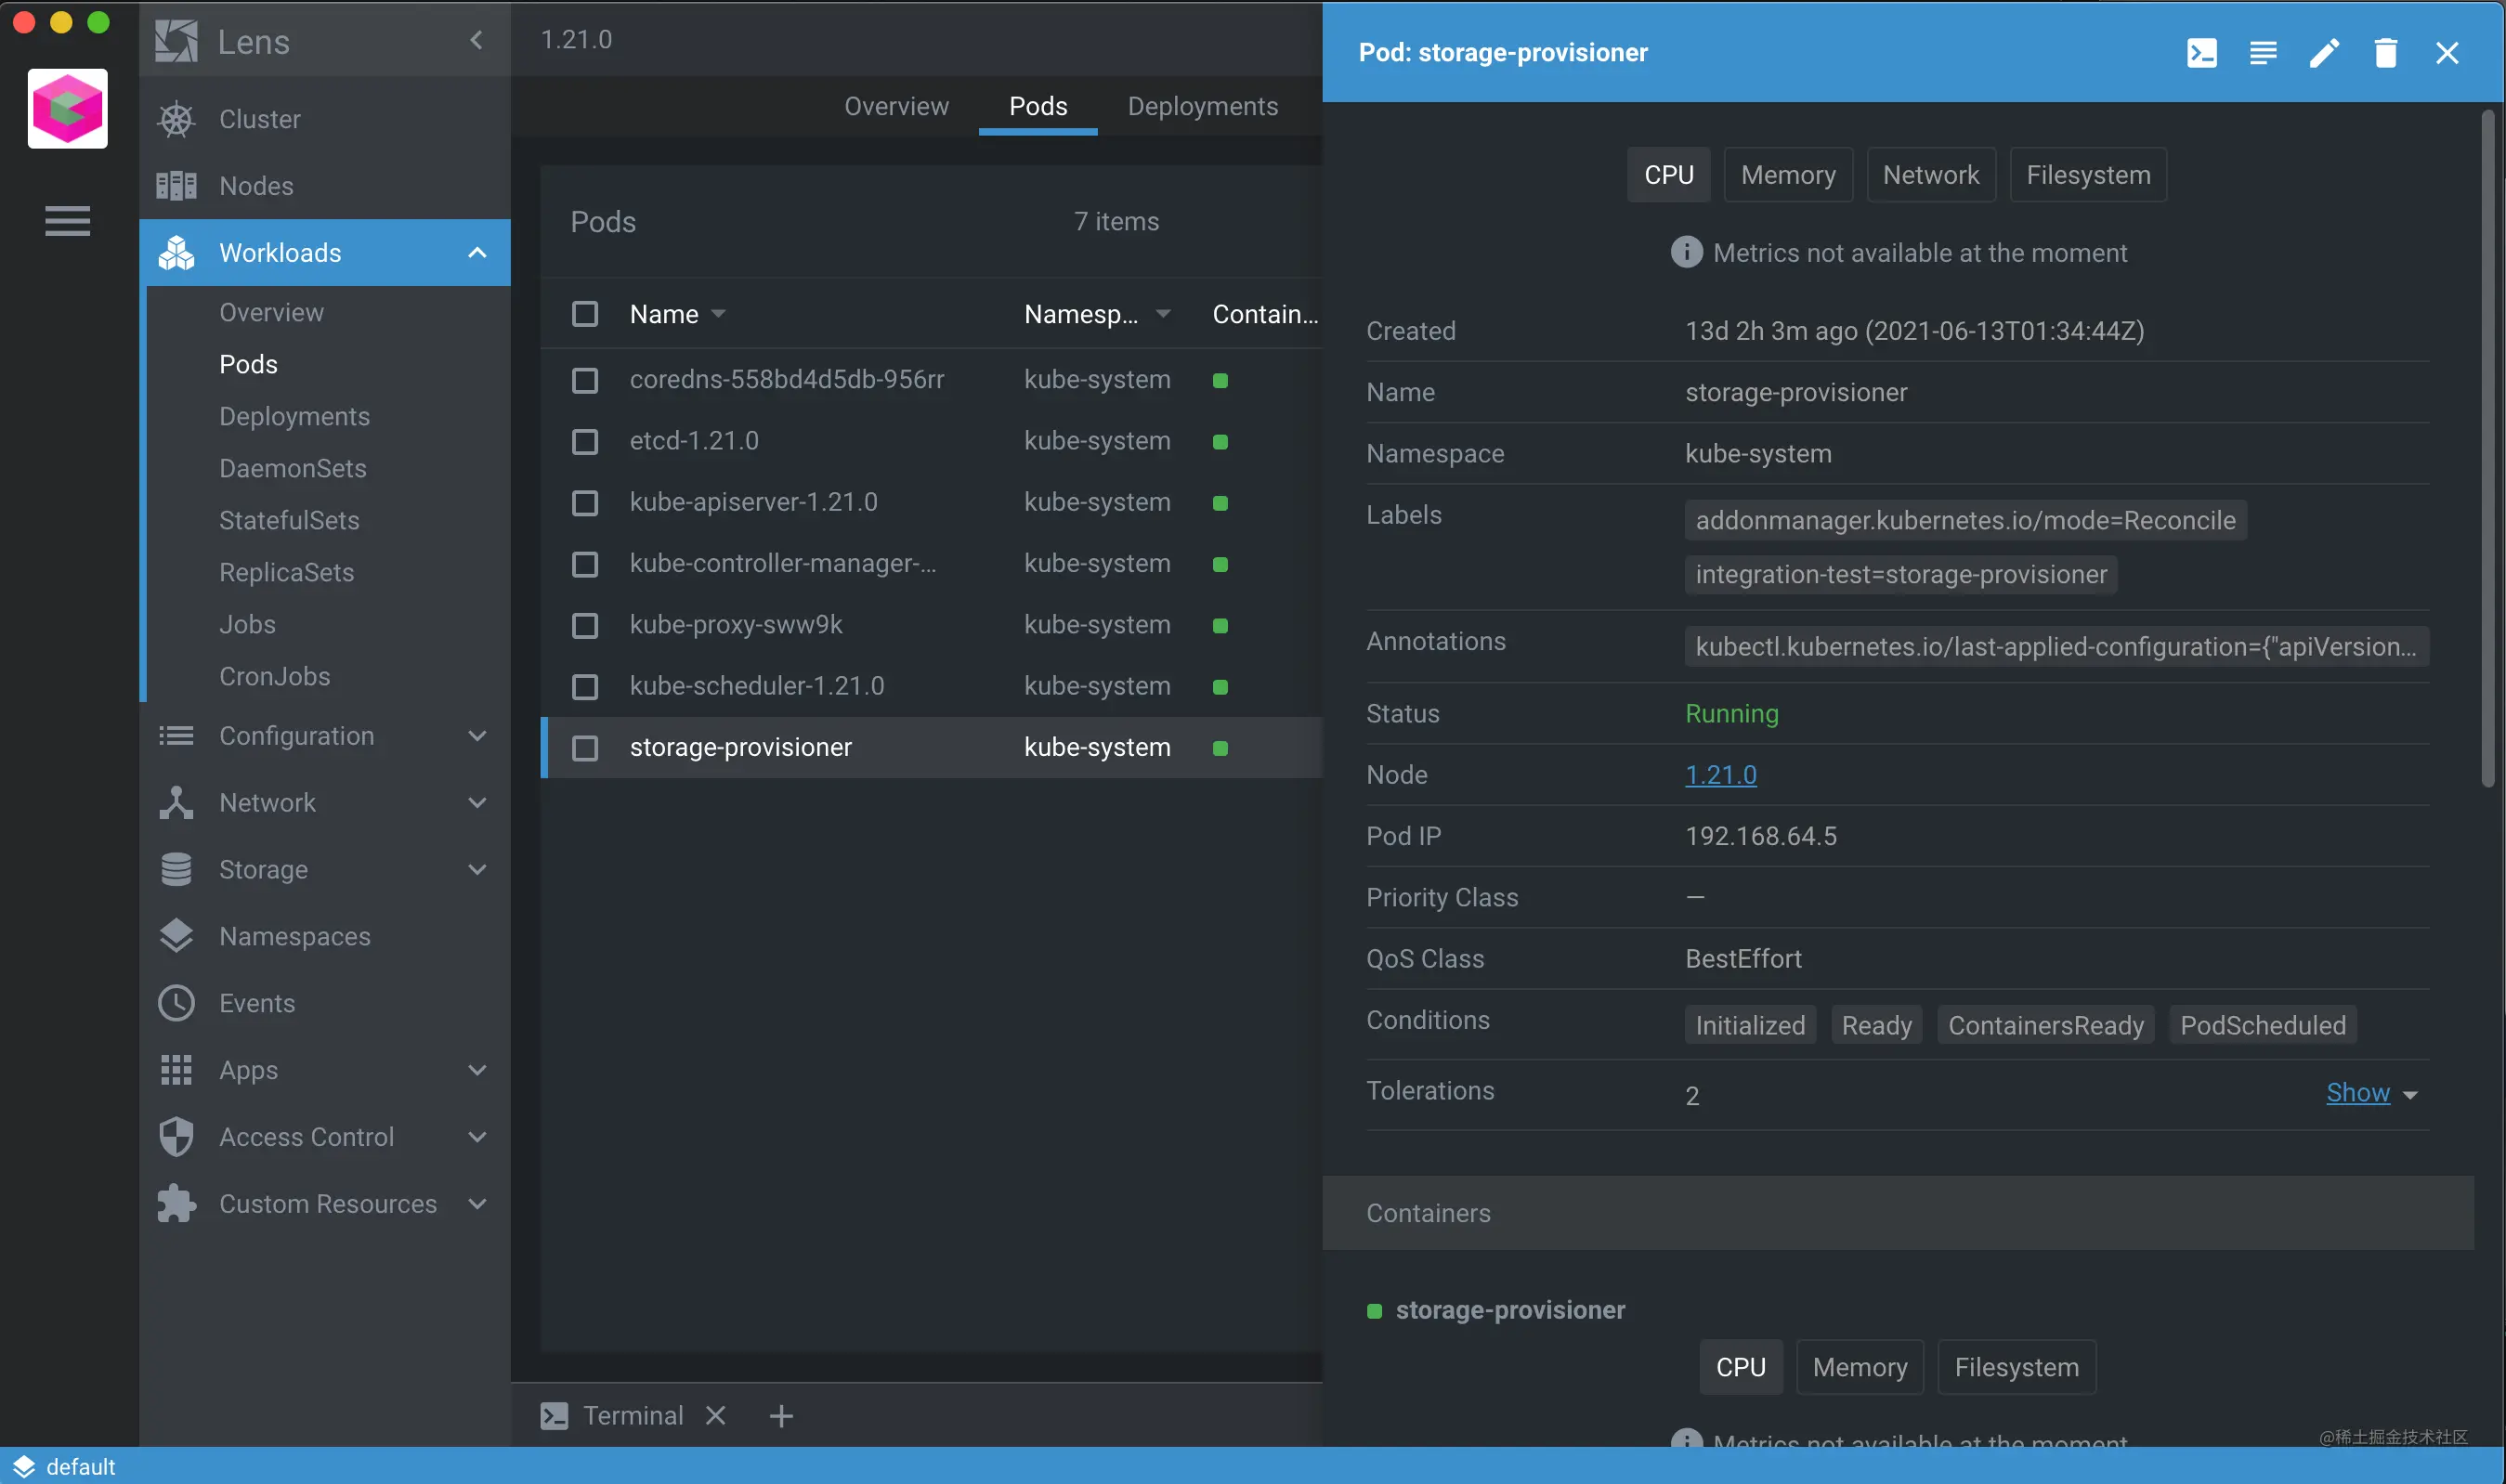Screen dimensions: 2506x1484
Task: Expand the Configuration section chevron
Action: tap(477, 736)
